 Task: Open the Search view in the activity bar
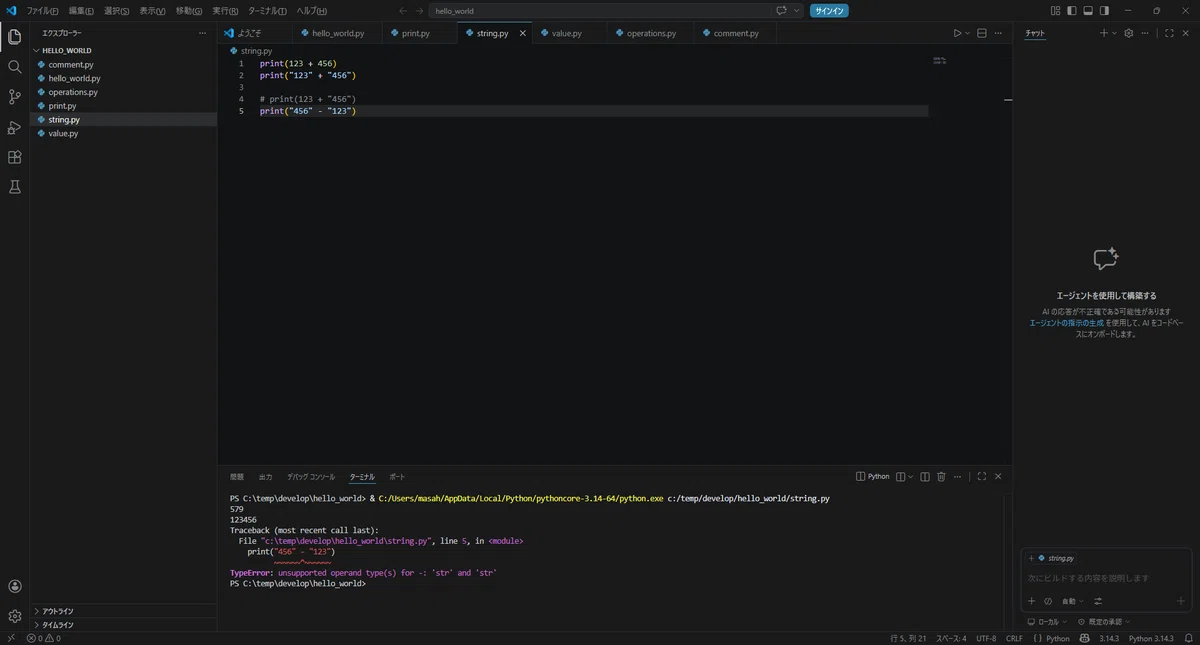point(15,67)
